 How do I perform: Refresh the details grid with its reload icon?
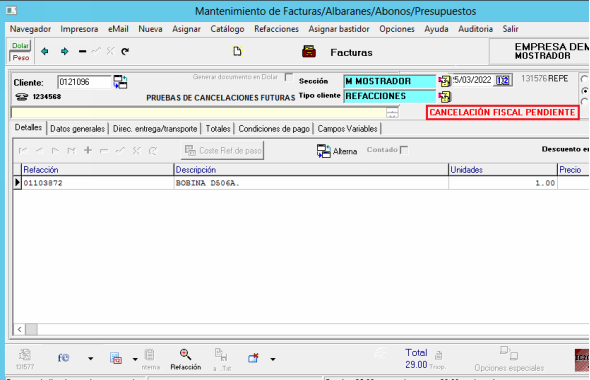pyautogui.click(x=152, y=151)
